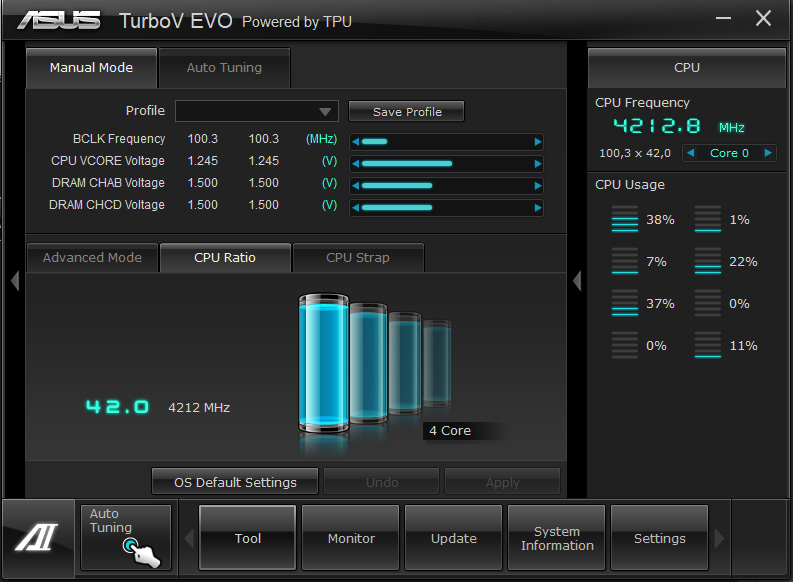Click the fourth smallest core cylinder

point(437,363)
